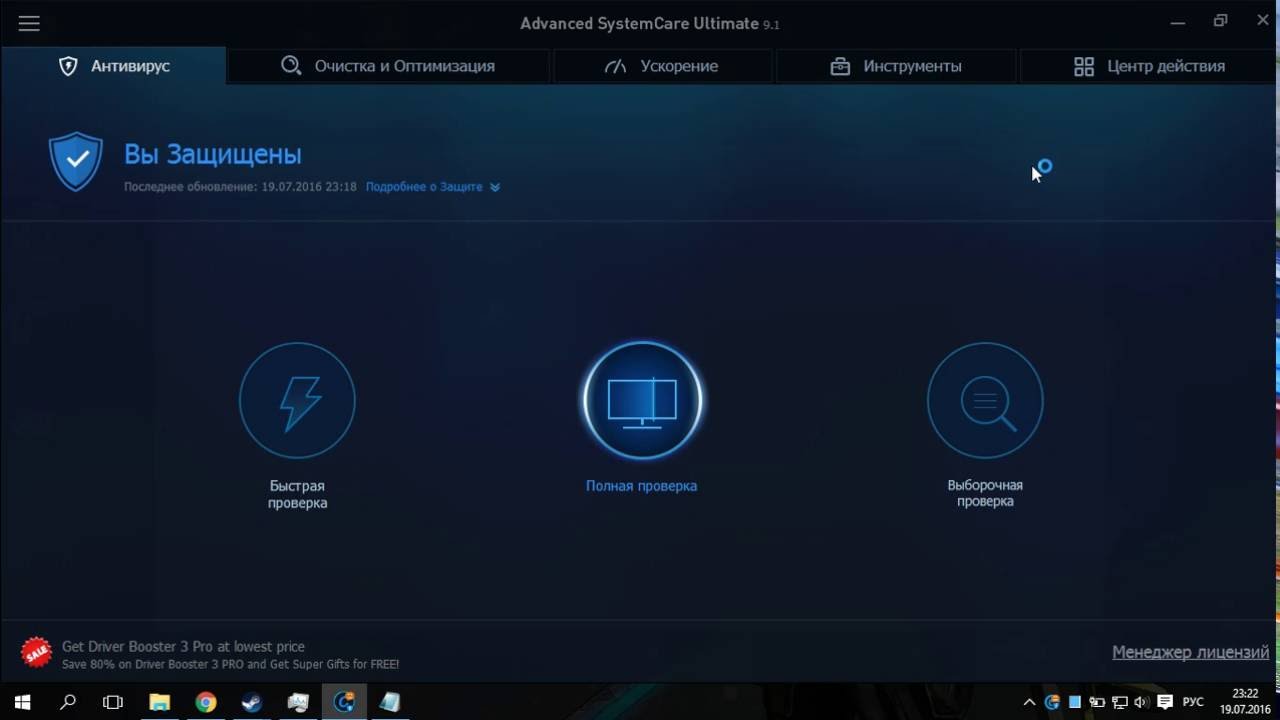Click the blue square tray icon

coord(1075,702)
